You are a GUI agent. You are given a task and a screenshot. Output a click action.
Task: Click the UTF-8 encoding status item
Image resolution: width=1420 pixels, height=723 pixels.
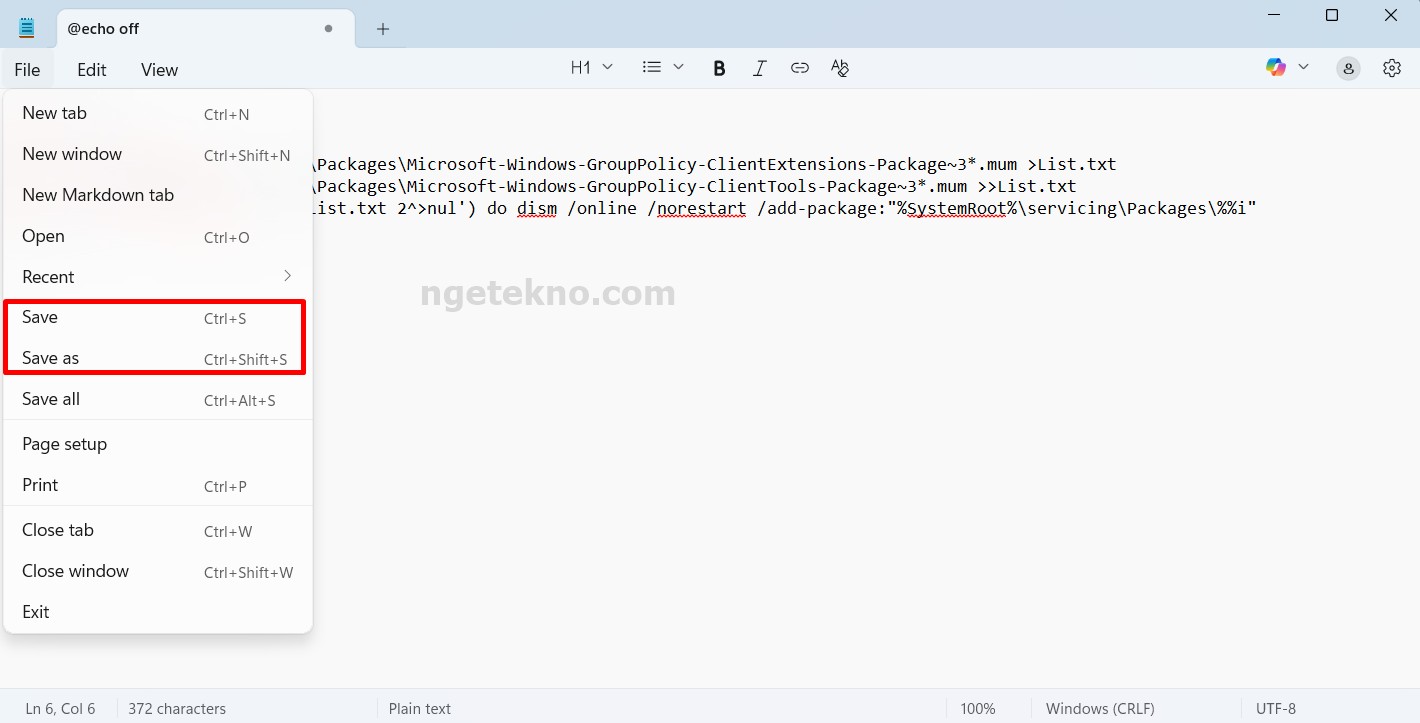(1275, 708)
